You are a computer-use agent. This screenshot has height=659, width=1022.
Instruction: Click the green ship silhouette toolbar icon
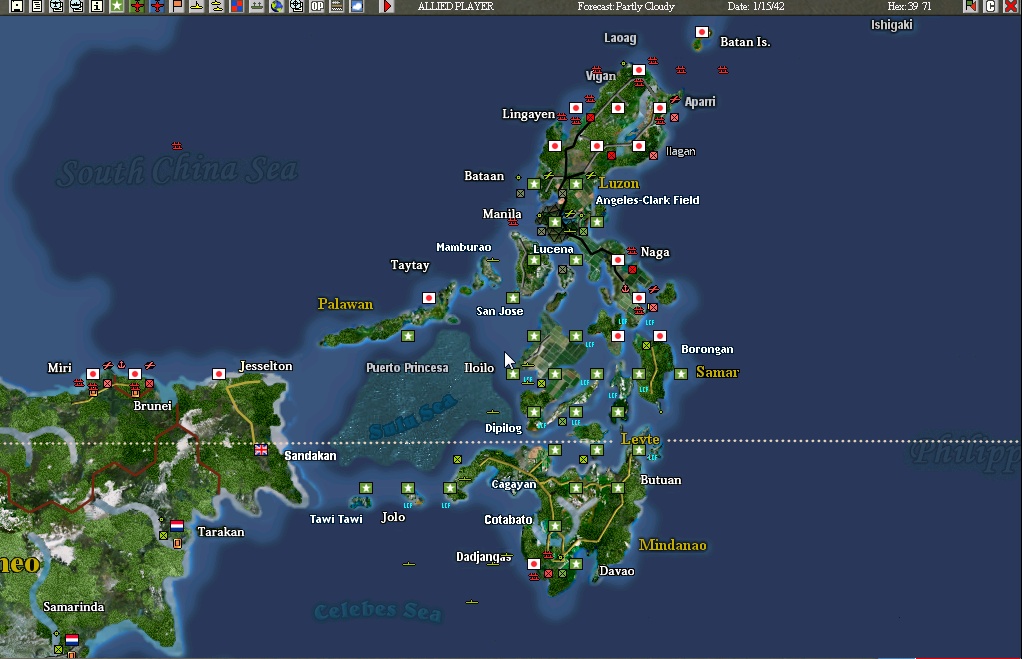pos(257,6)
